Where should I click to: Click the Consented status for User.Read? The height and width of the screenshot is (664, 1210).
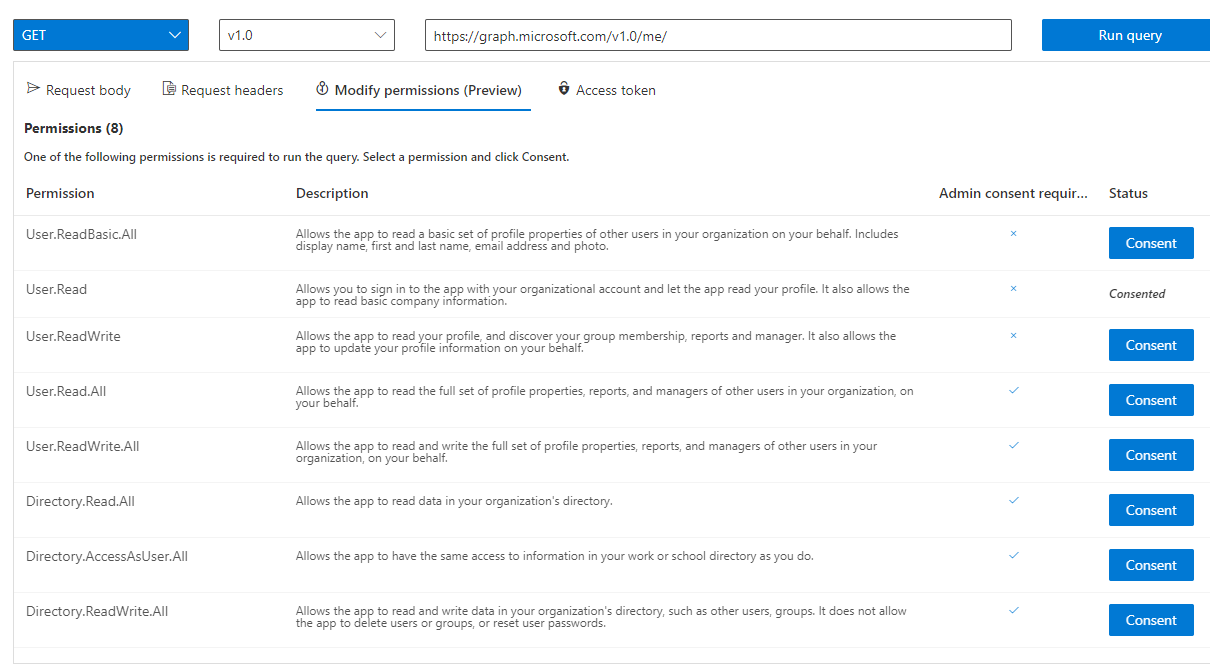click(x=1137, y=294)
